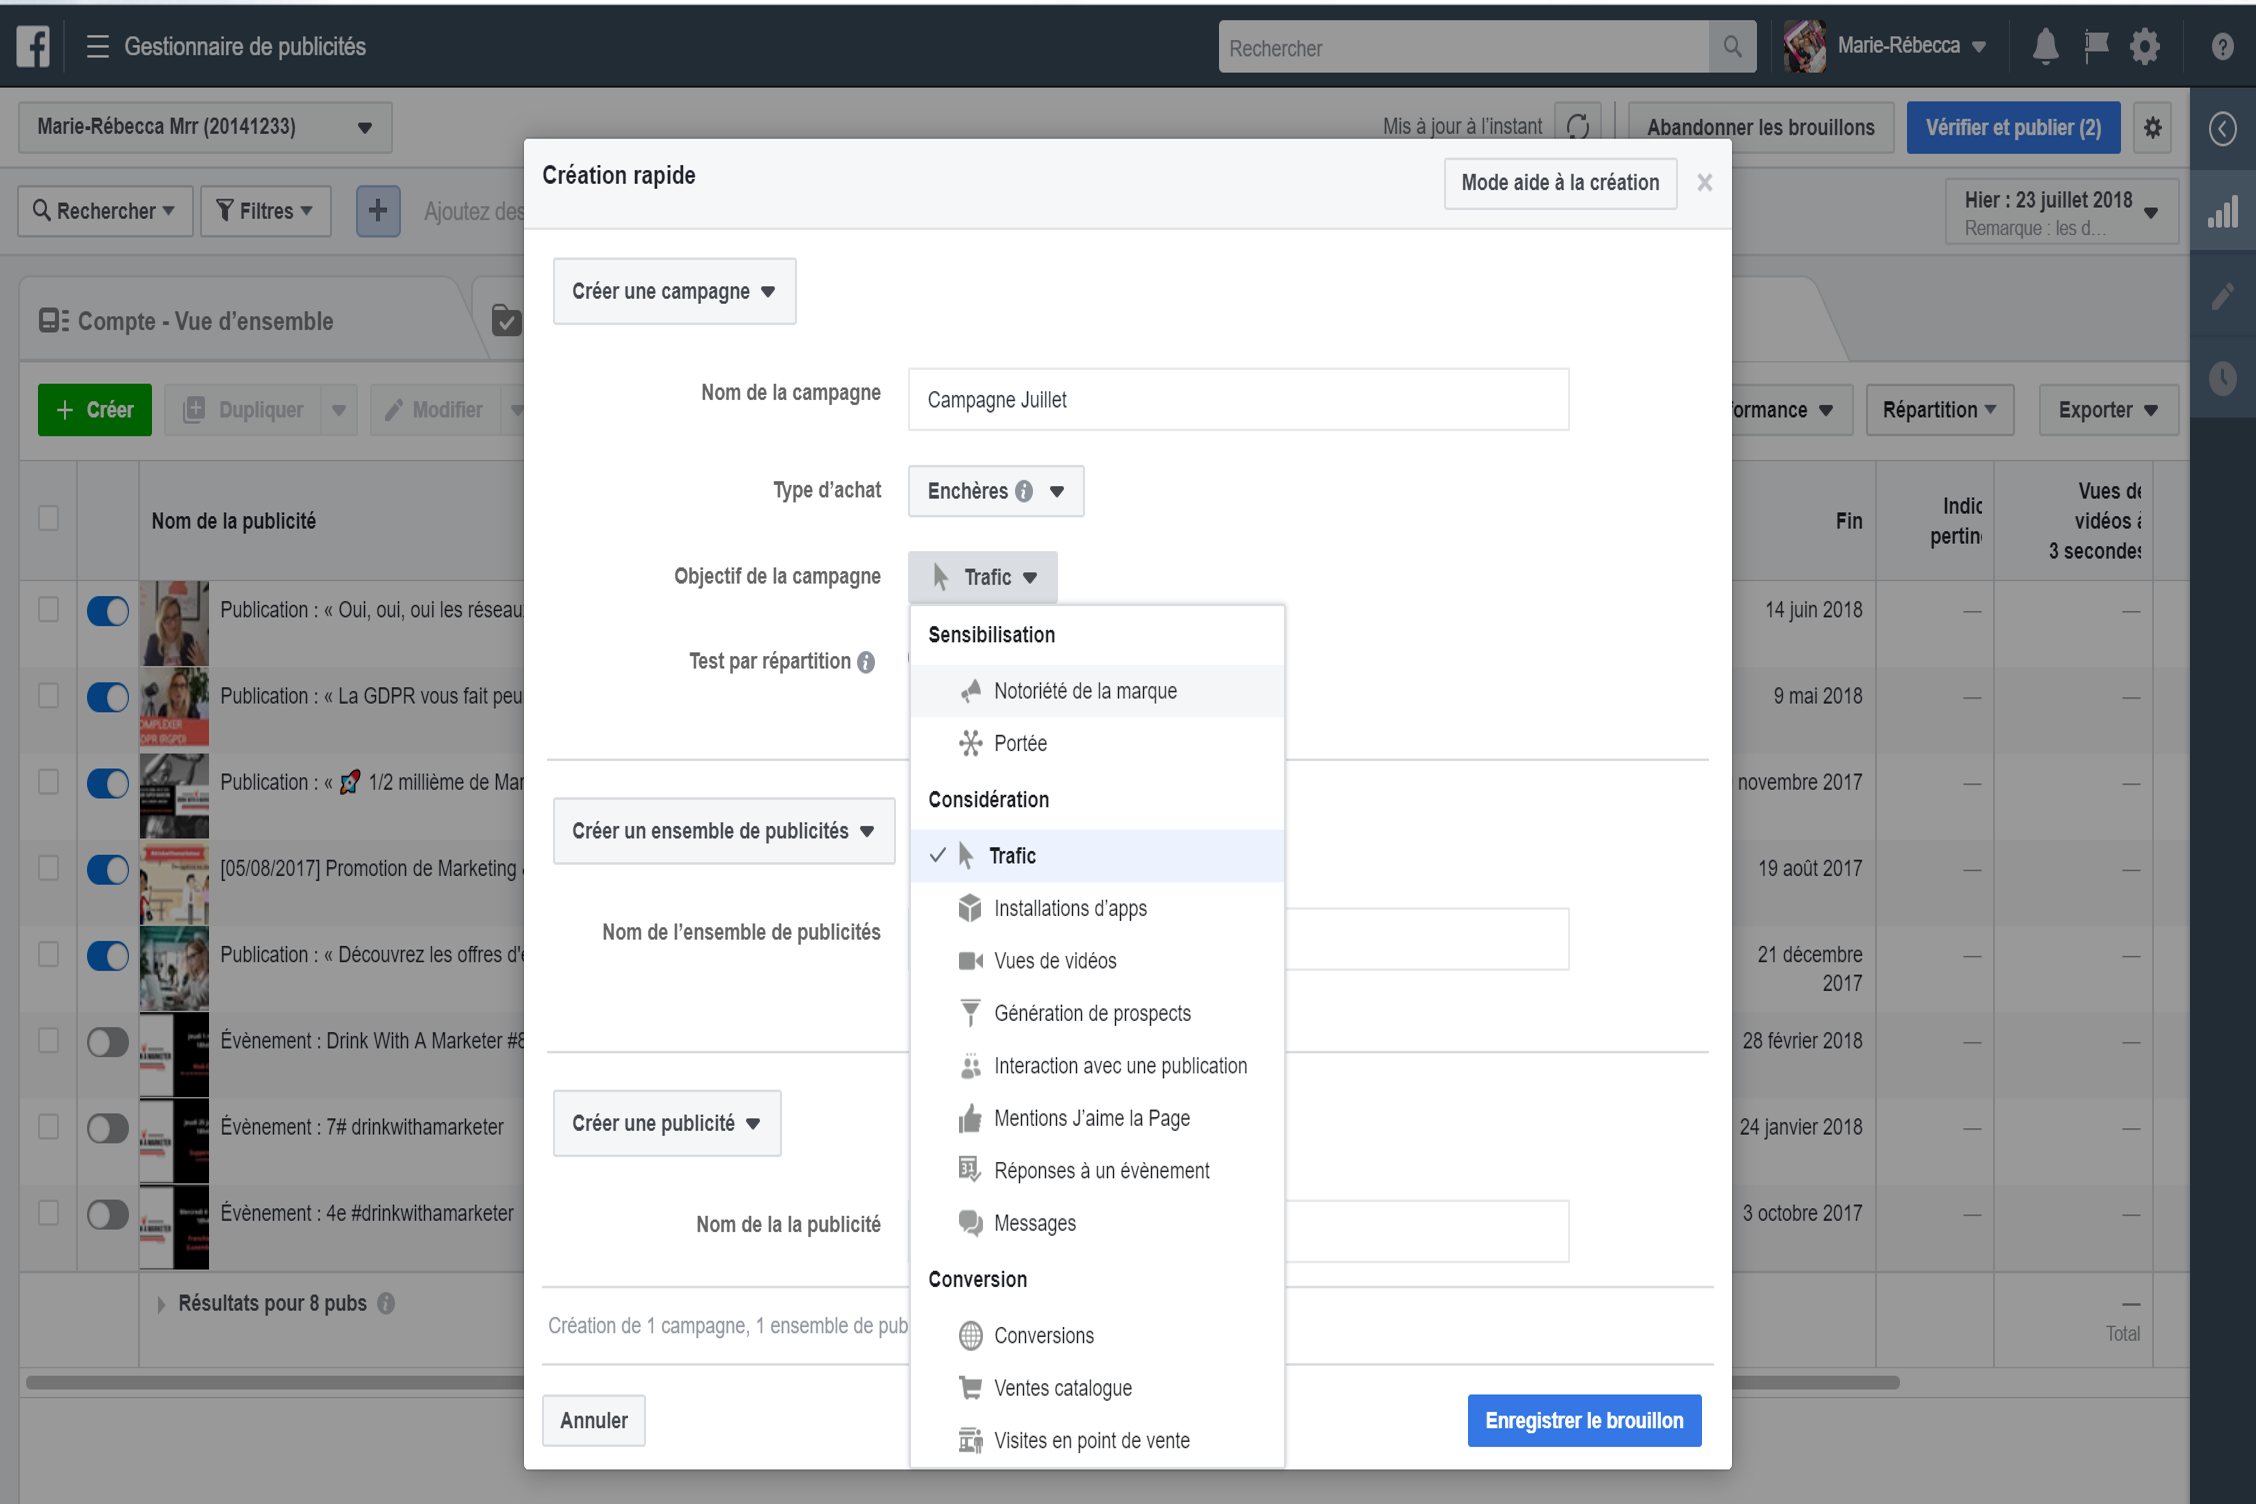Click the pencil edit icon in right sidebar
2256x1504 pixels.
tap(2222, 296)
